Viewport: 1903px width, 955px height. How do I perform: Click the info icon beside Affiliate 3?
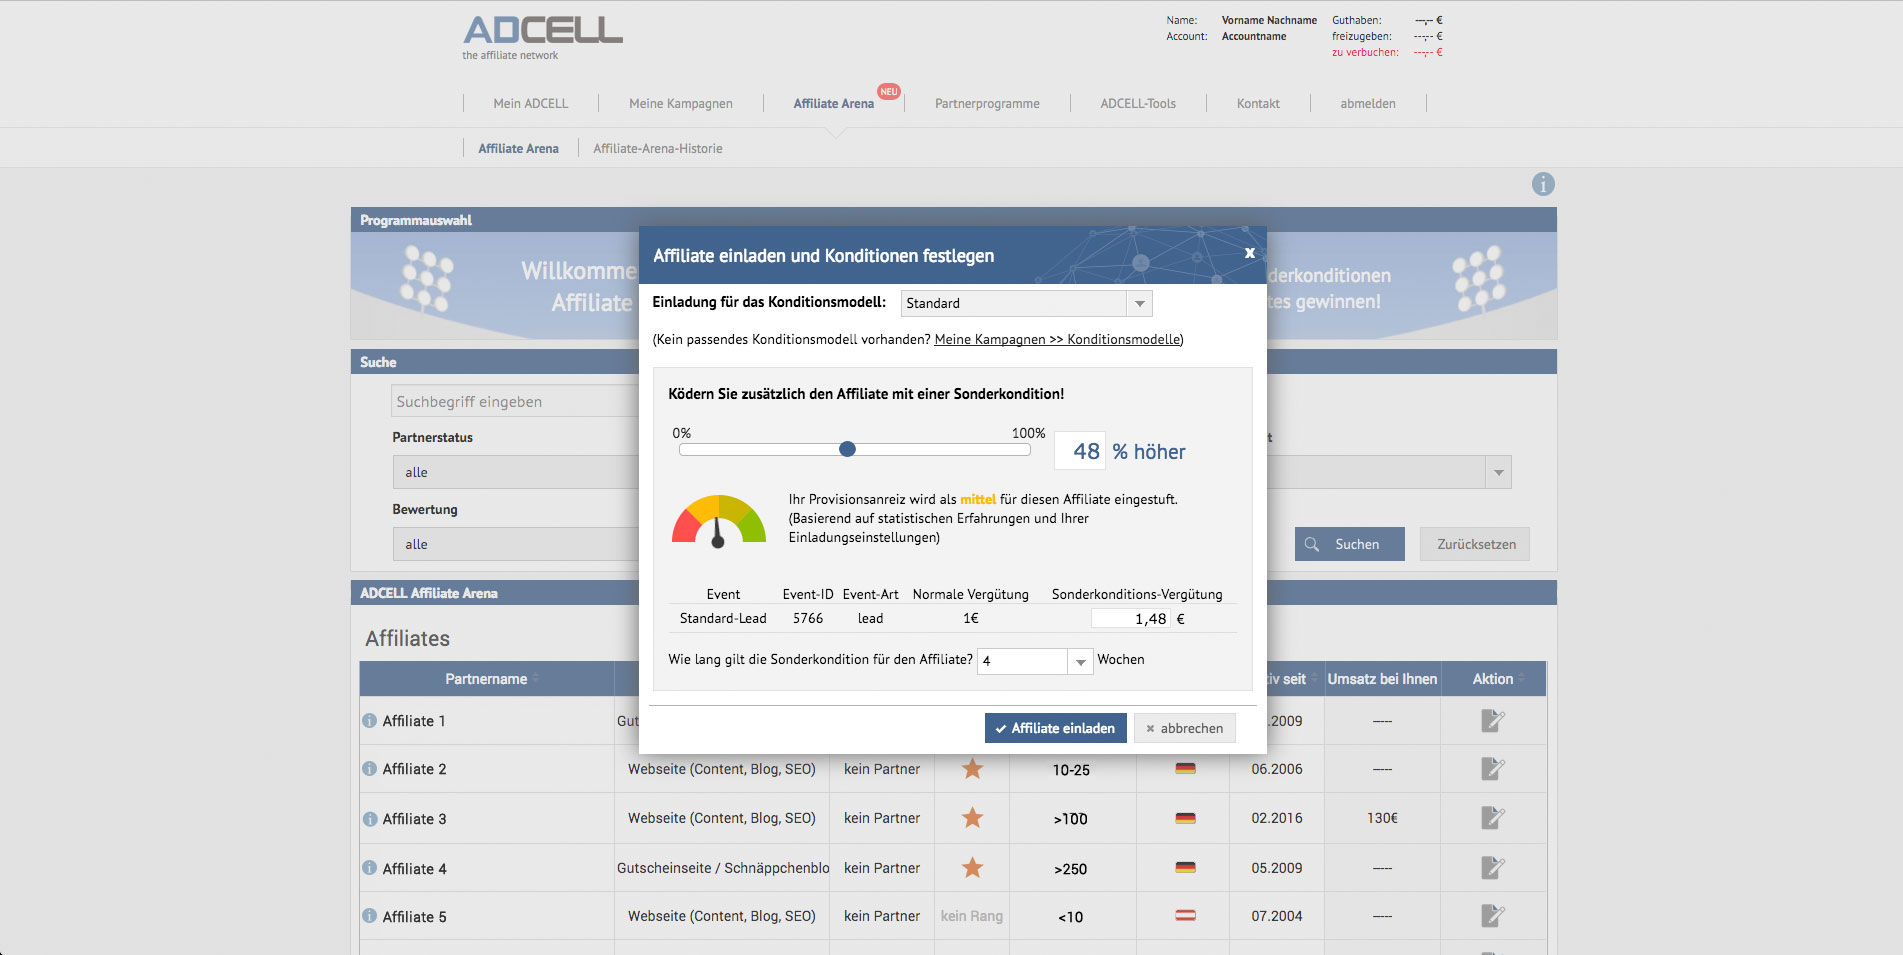pos(369,818)
